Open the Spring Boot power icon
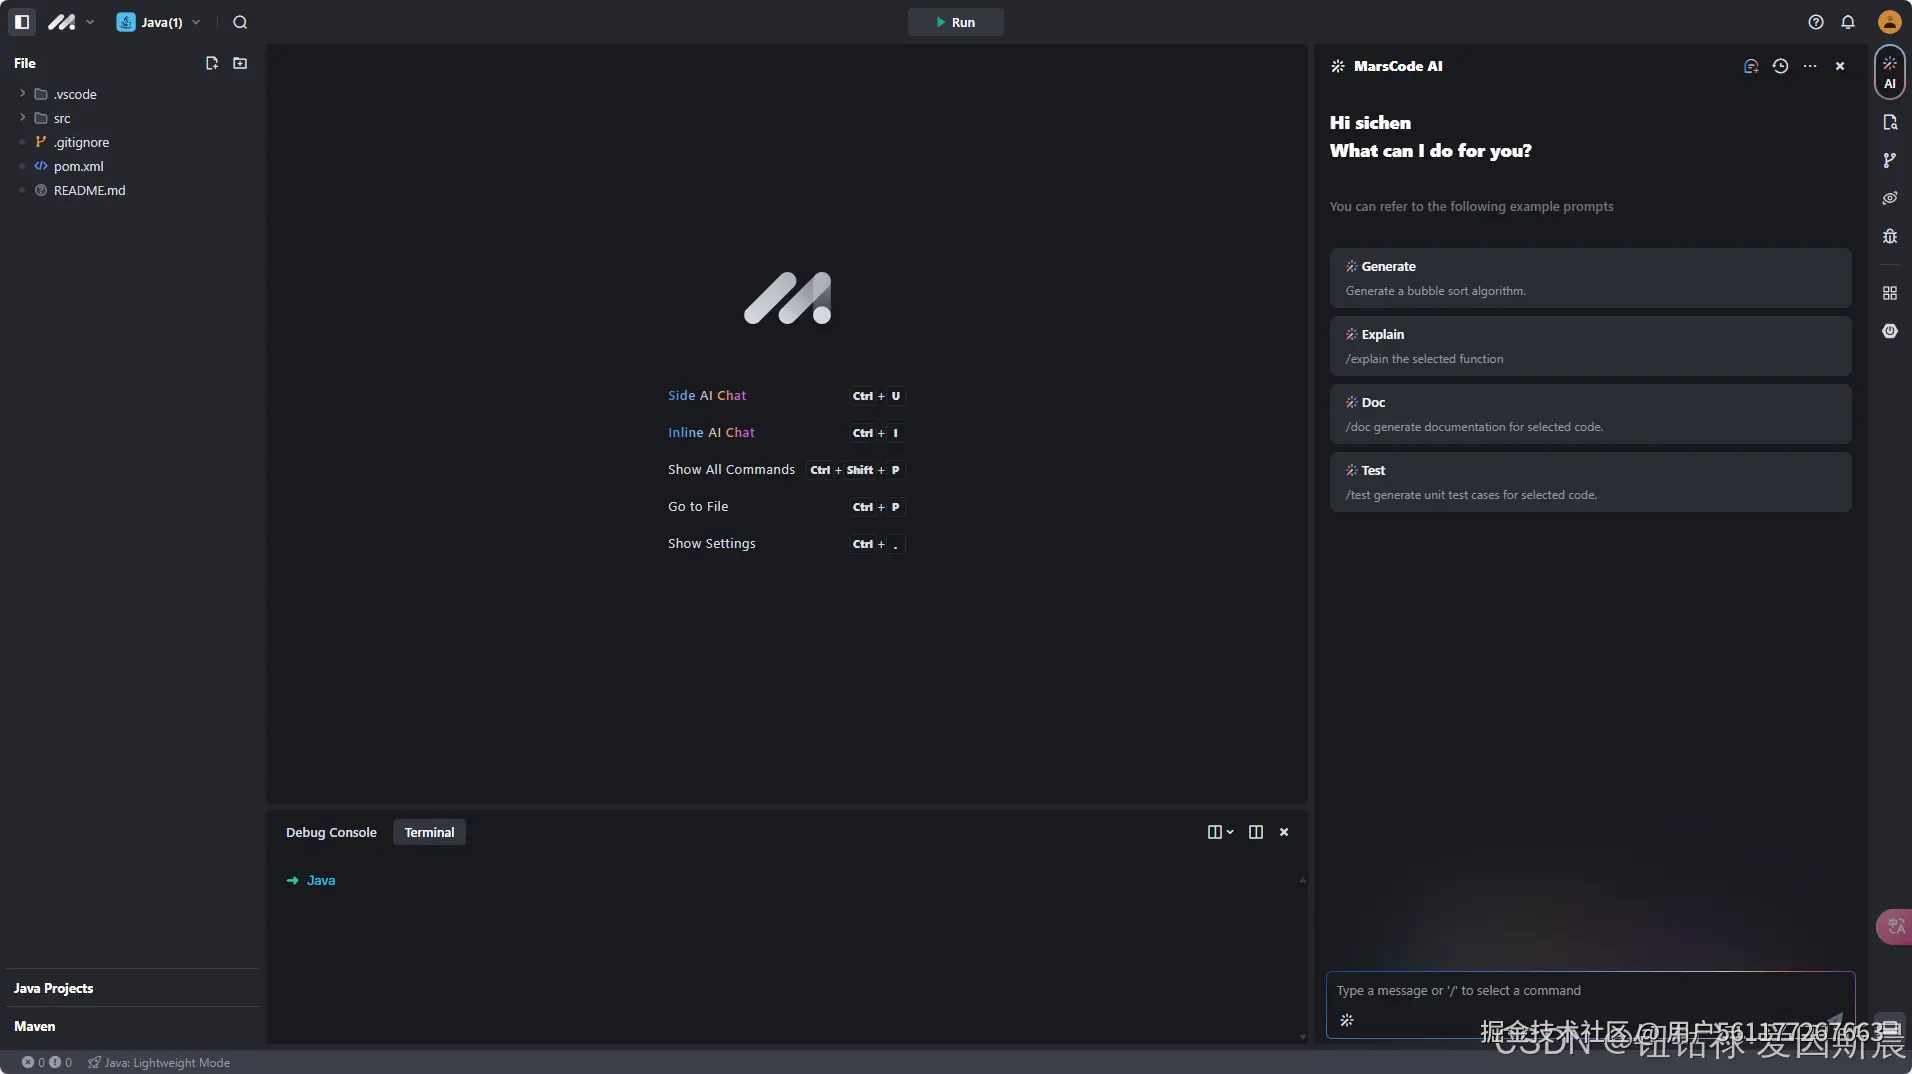 [1889, 331]
